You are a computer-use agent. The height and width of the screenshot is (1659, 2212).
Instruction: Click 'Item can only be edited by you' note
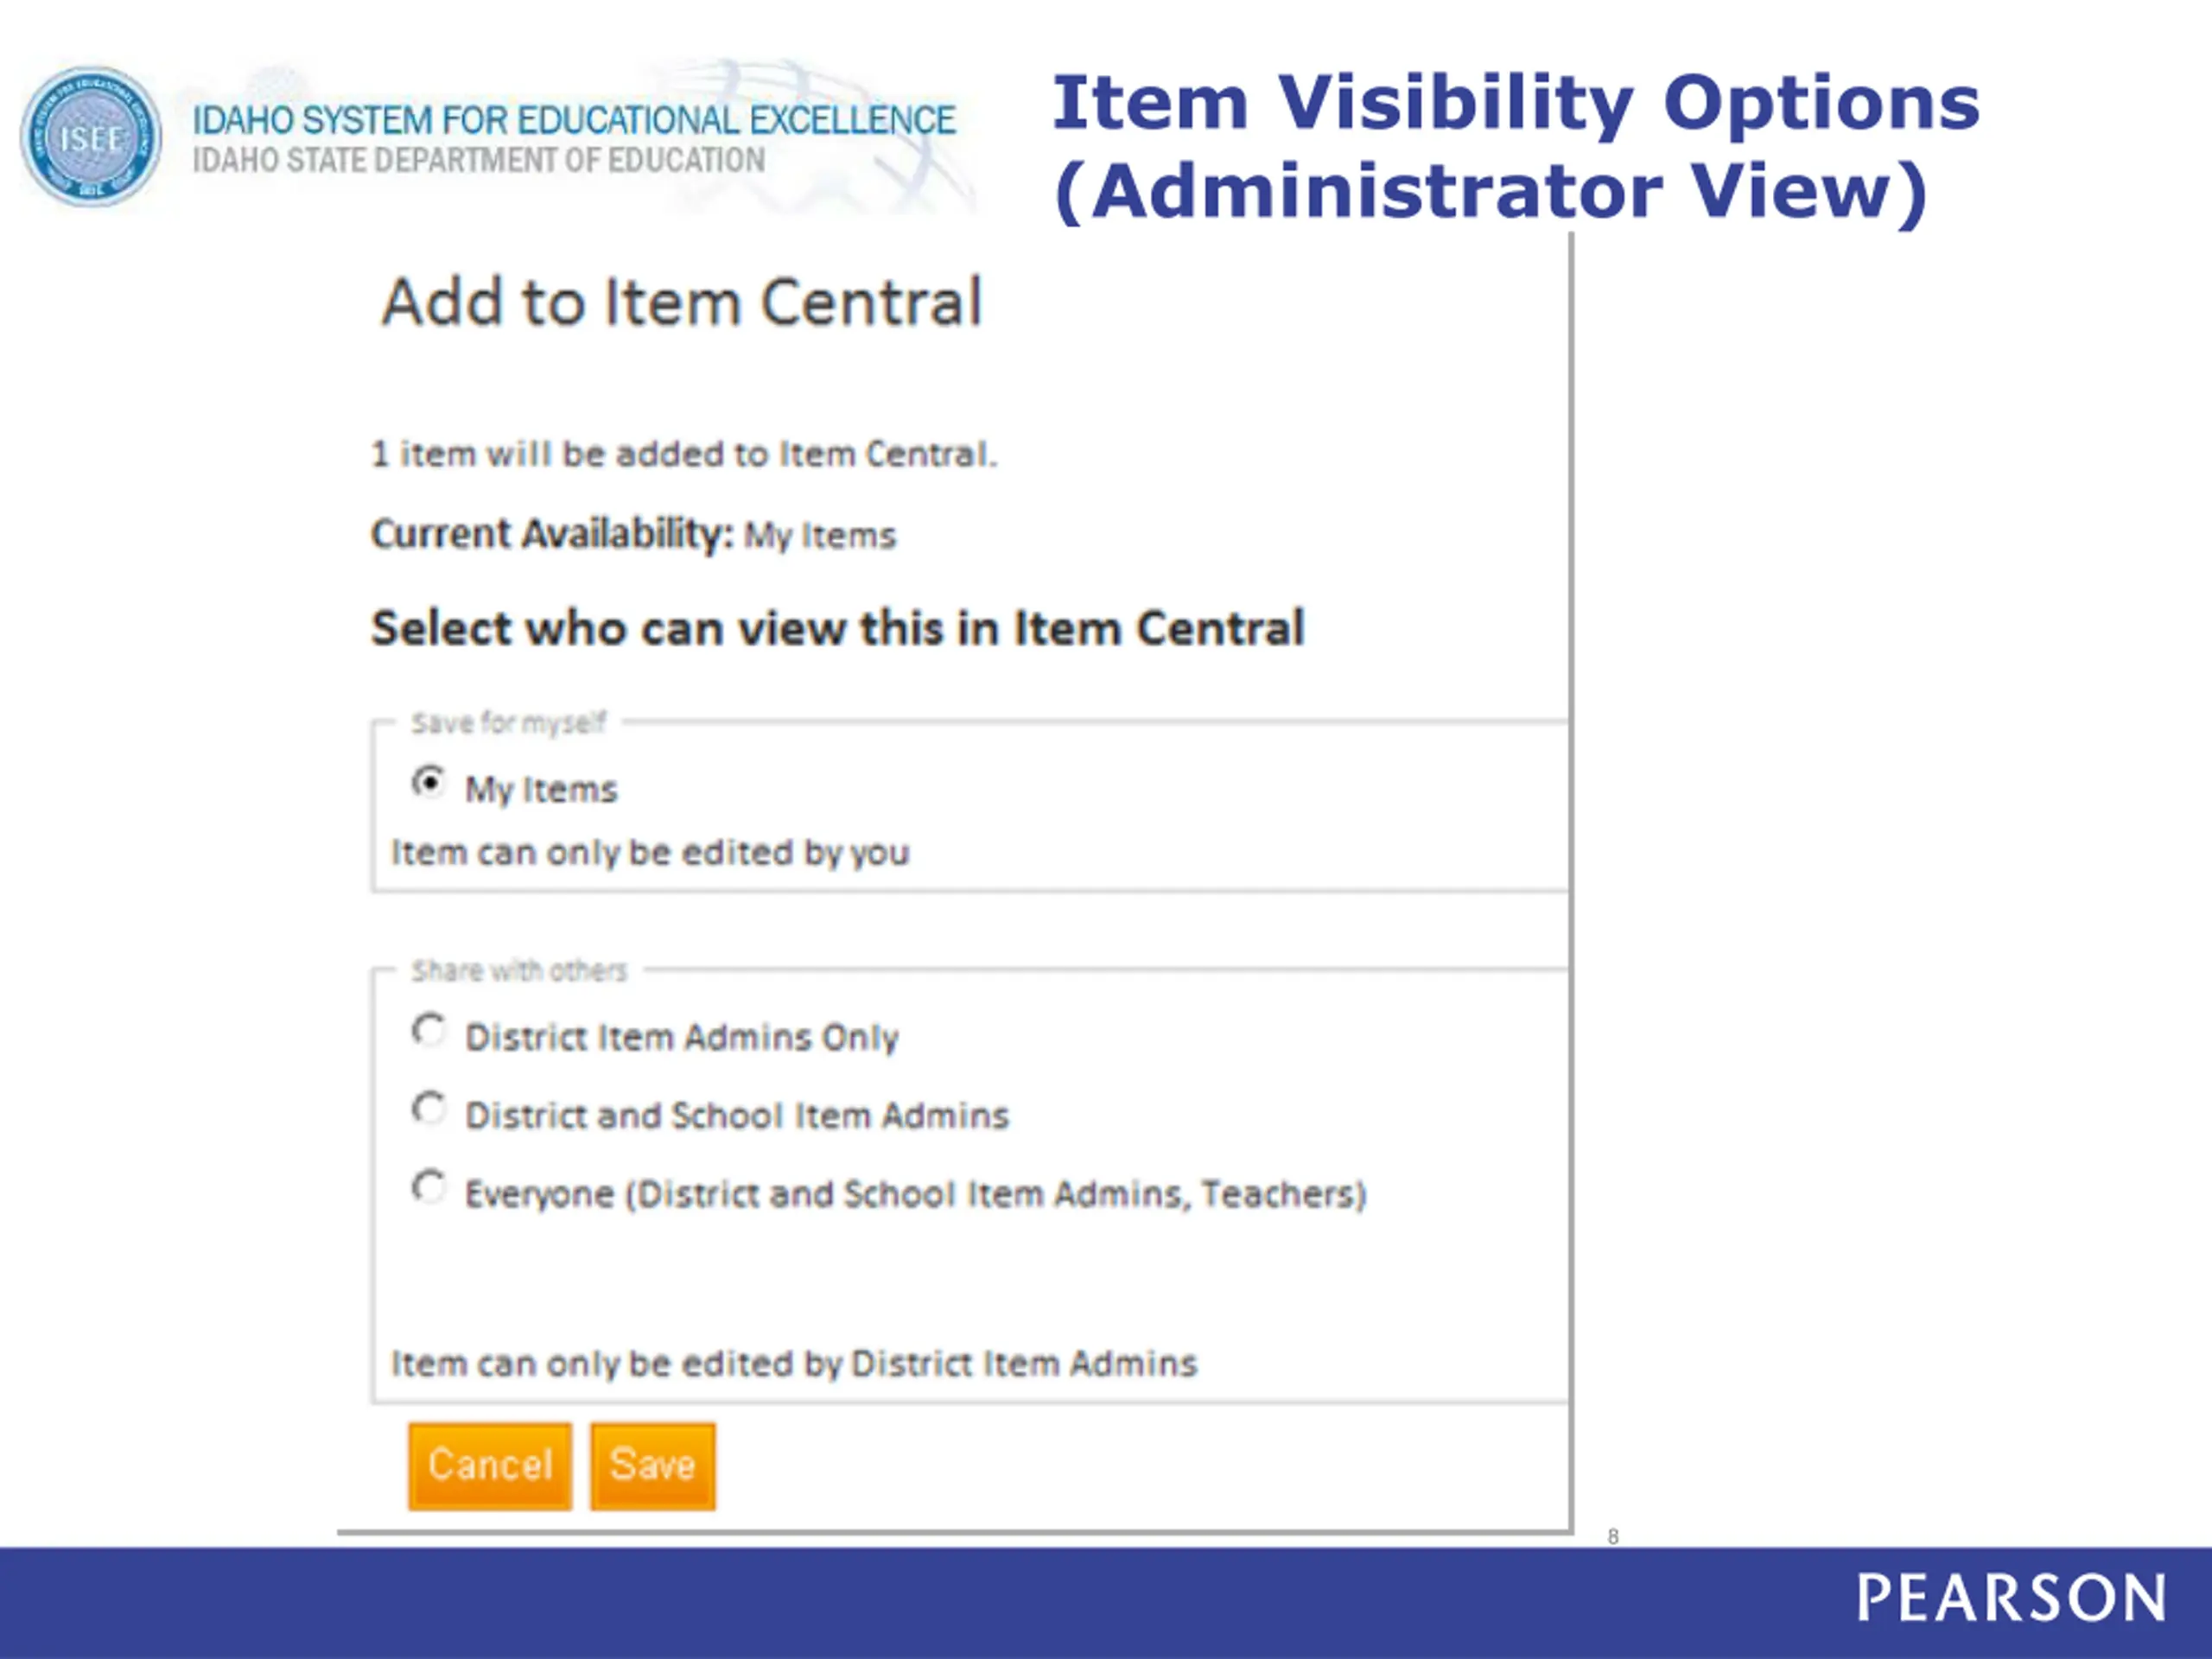(x=650, y=853)
